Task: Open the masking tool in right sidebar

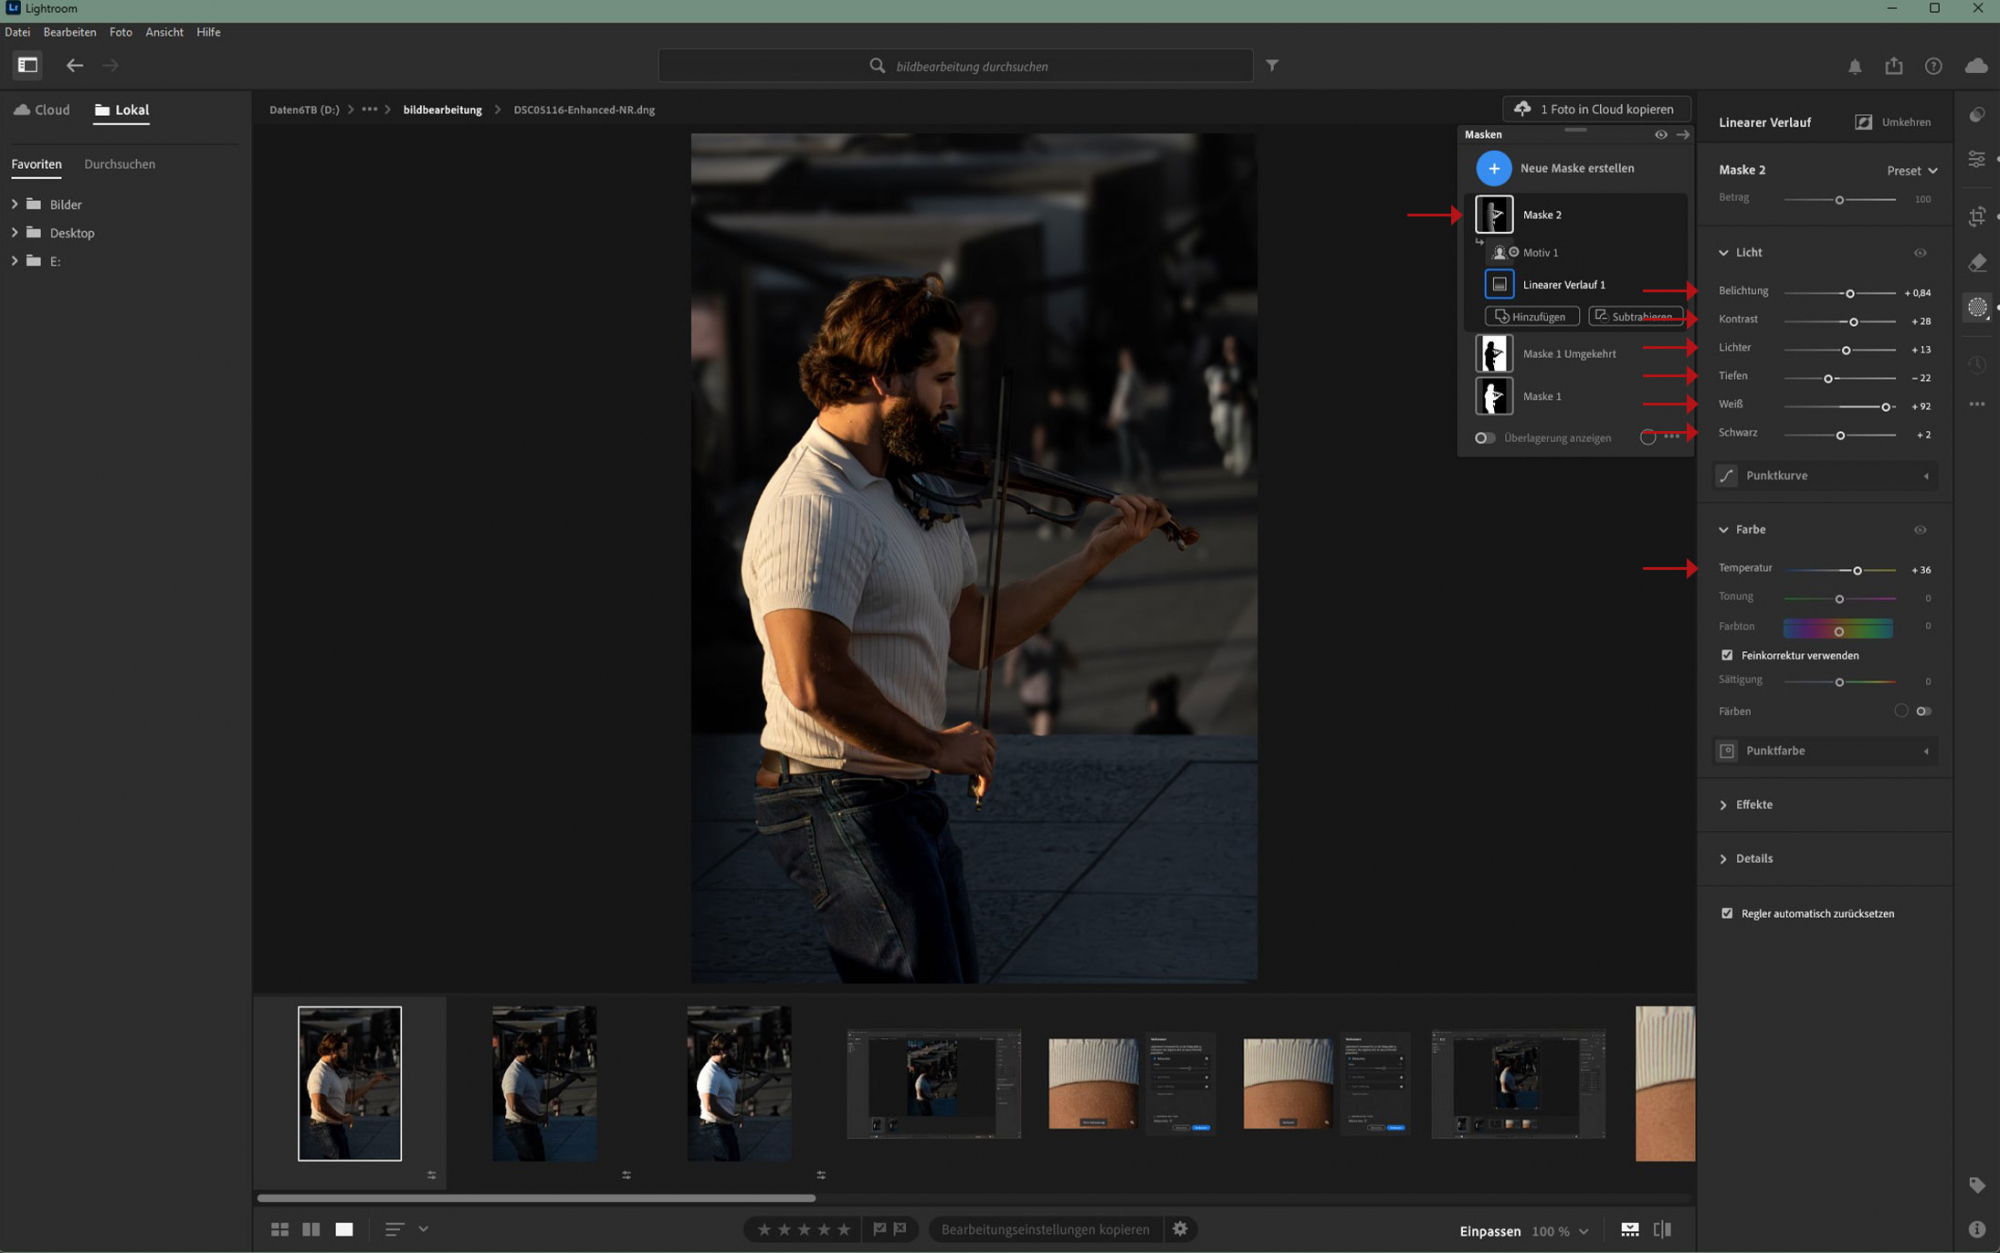Action: point(1977,308)
